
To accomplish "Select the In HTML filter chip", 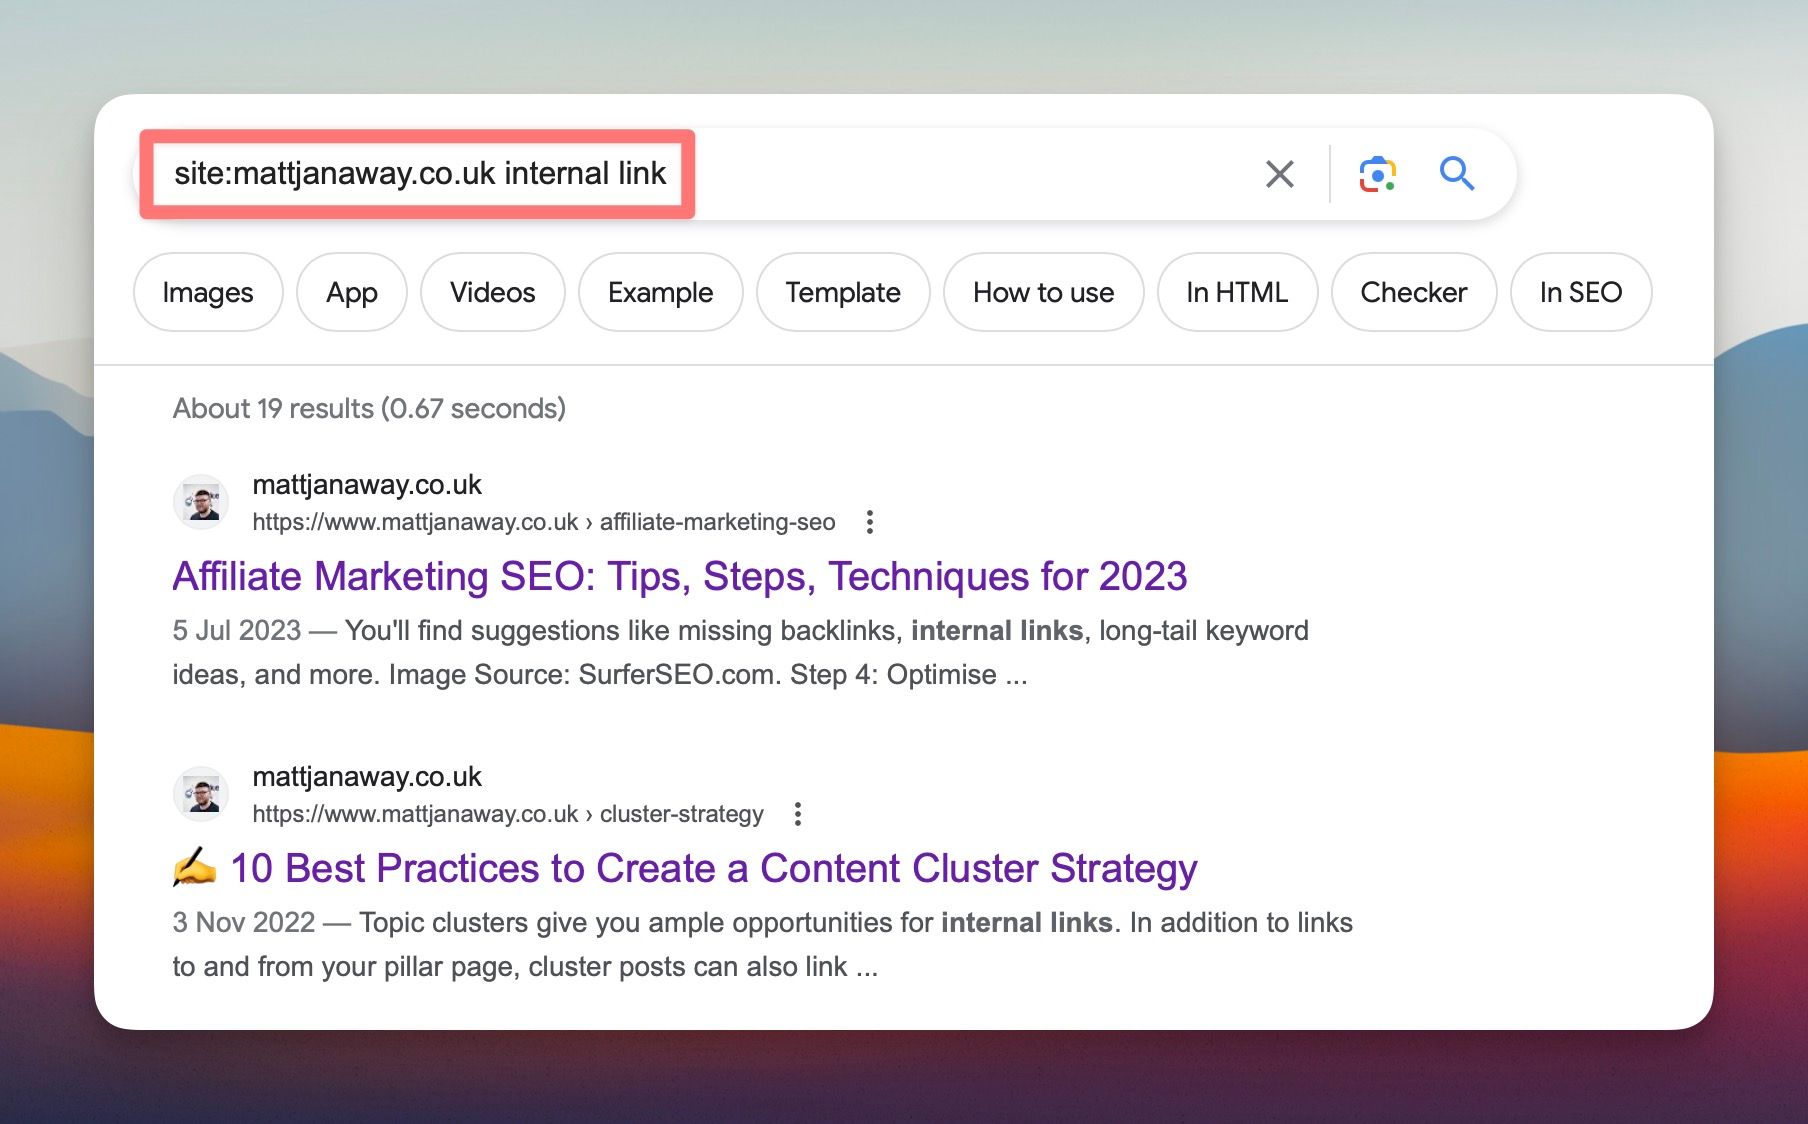I will [x=1237, y=292].
